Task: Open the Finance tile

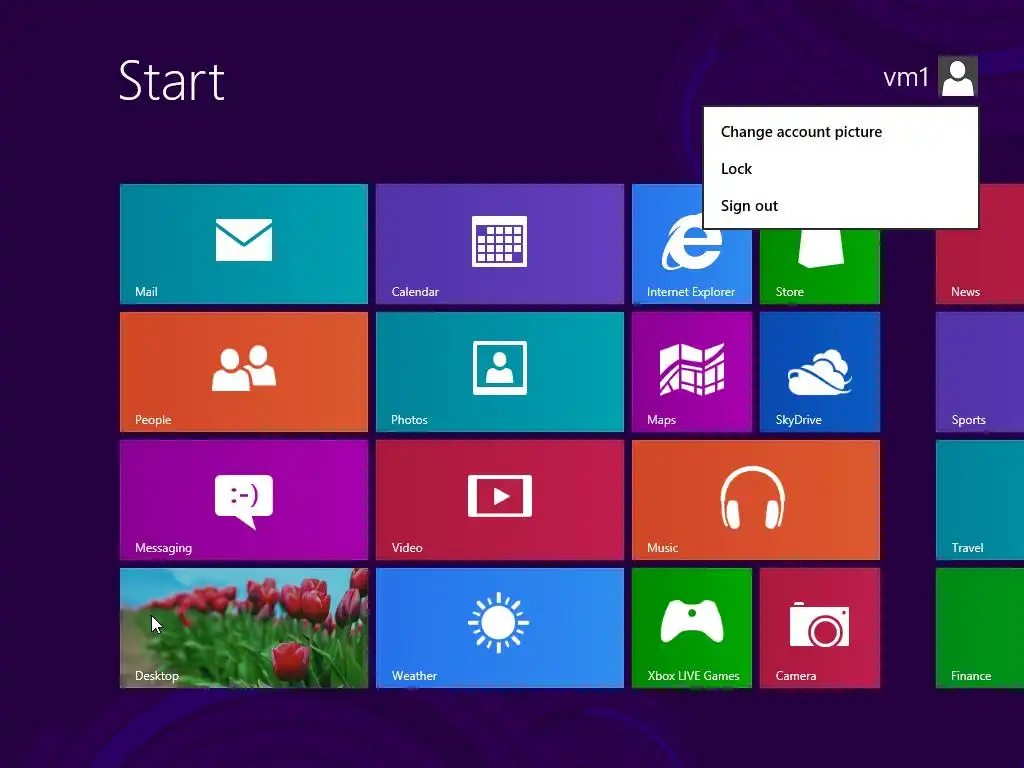Action: coord(980,628)
